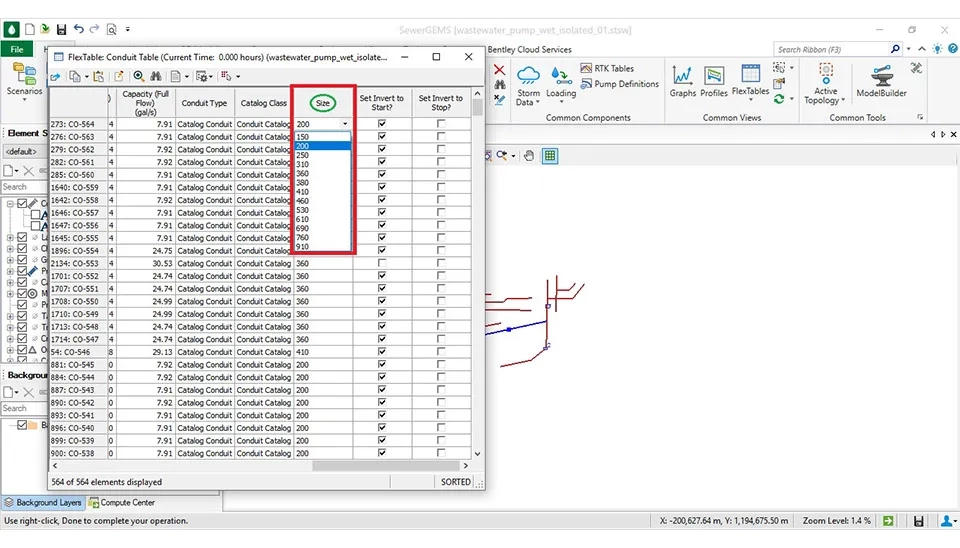Open the File menu tab
The height and width of the screenshot is (548, 960).
pos(17,49)
